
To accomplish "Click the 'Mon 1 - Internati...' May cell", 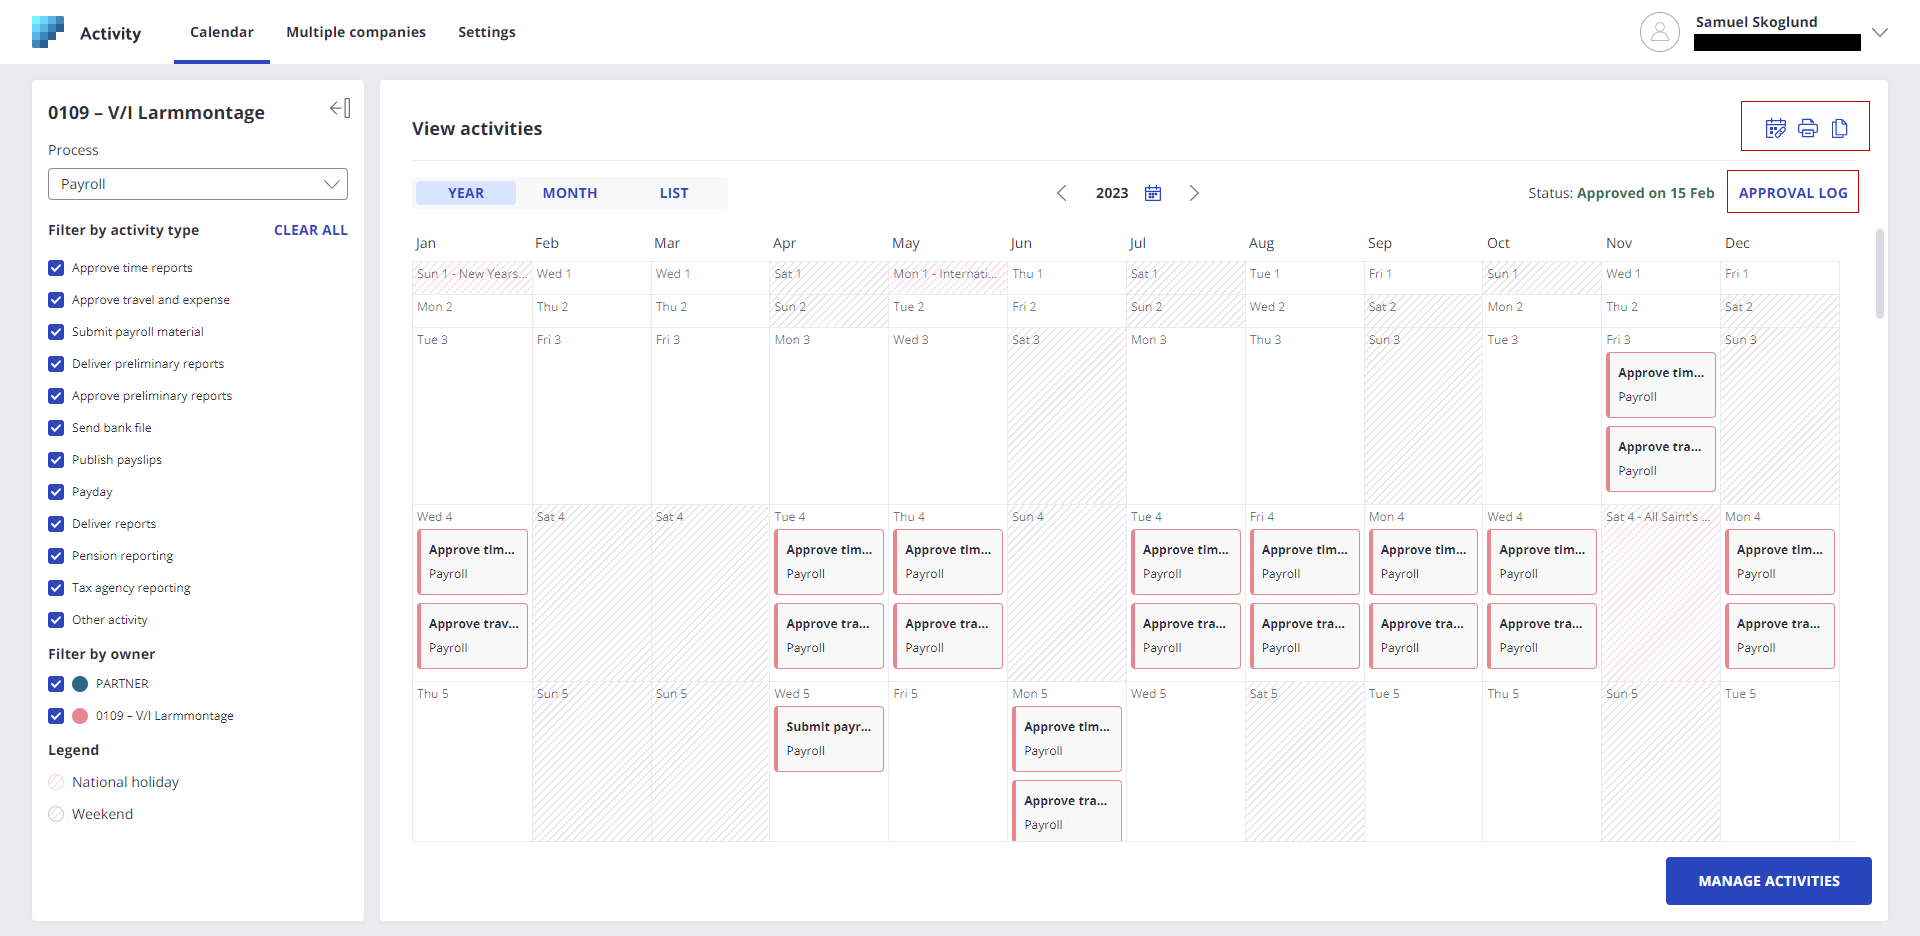I will click(x=948, y=278).
